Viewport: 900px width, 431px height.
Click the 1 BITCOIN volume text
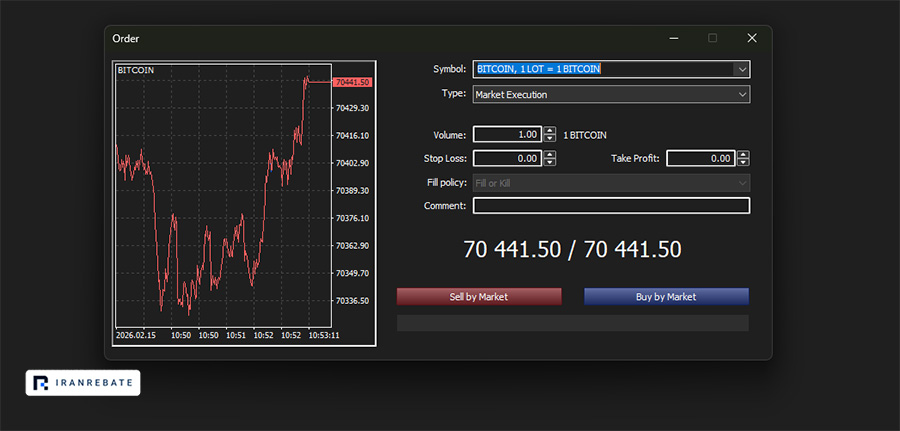585,135
